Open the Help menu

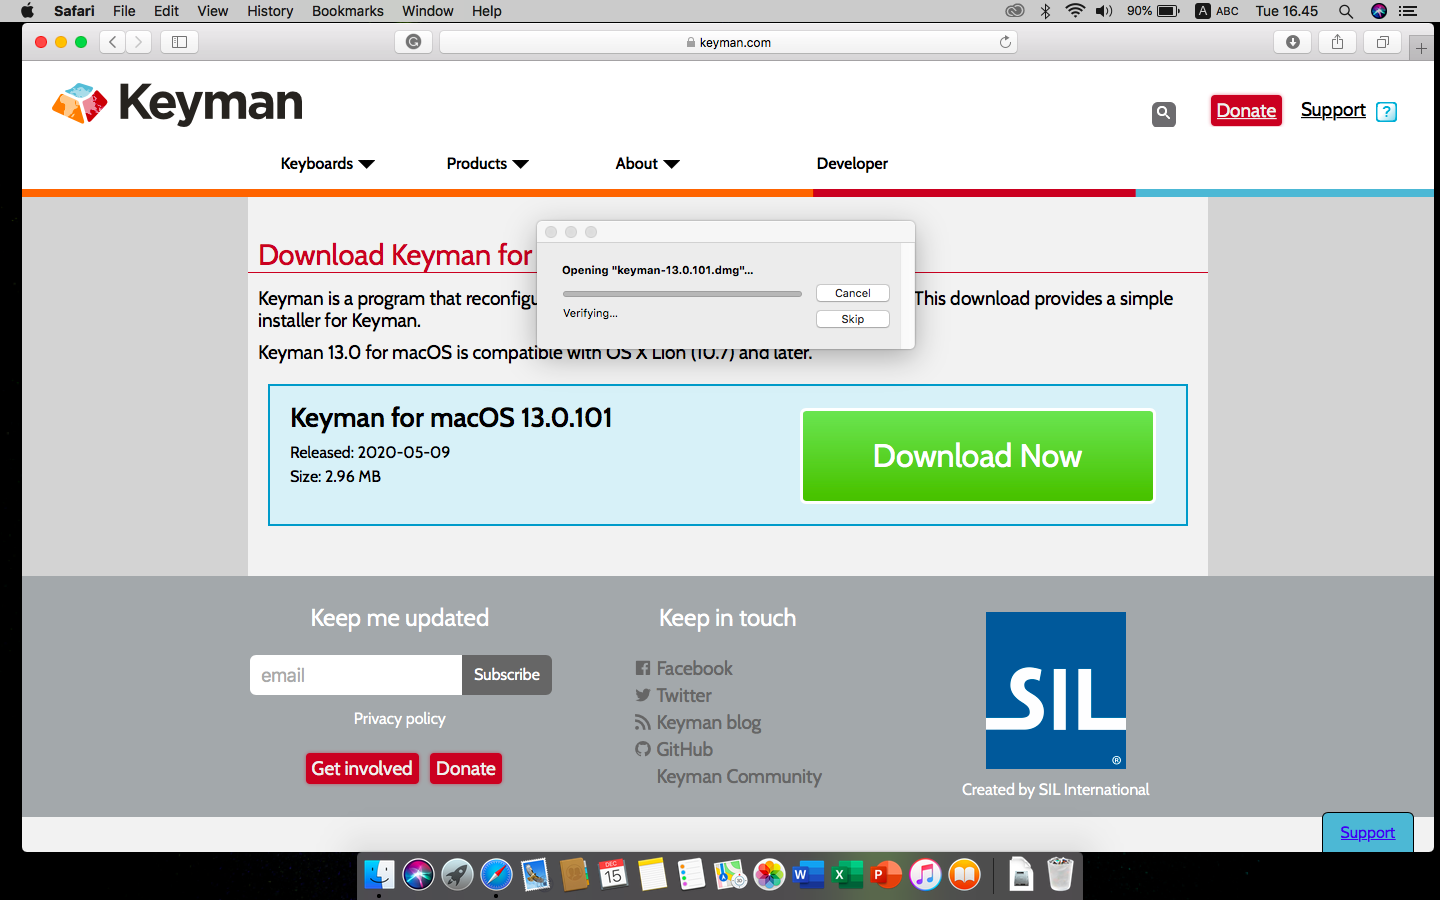pyautogui.click(x=487, y=11)
